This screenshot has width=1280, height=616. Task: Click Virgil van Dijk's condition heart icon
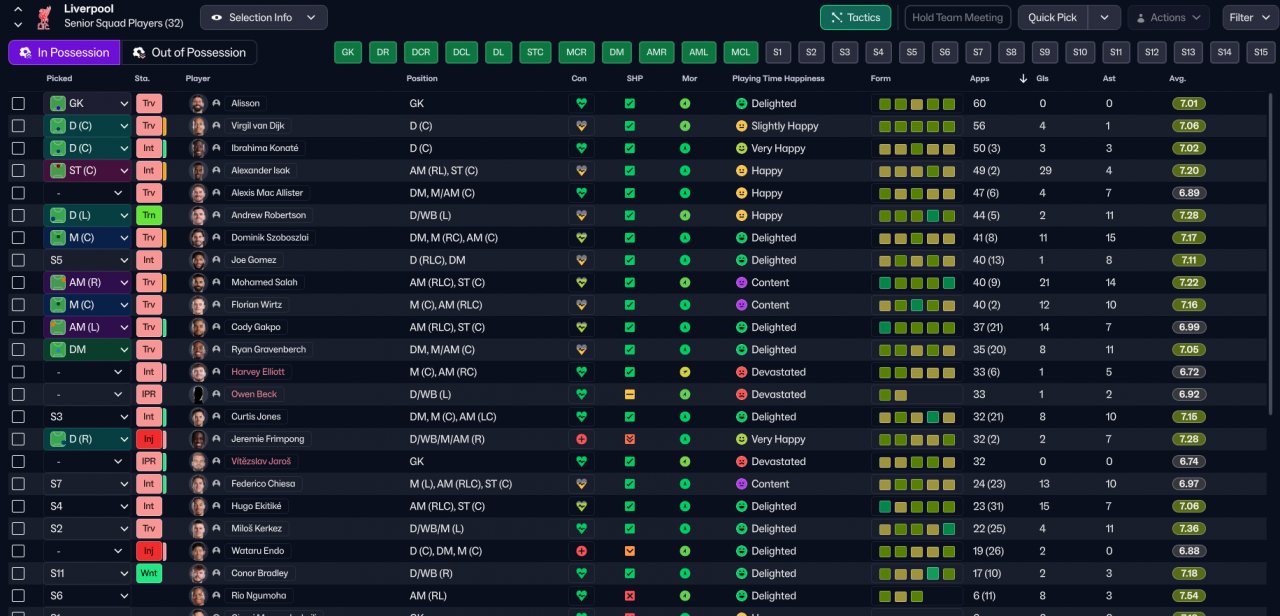[580, 126]
